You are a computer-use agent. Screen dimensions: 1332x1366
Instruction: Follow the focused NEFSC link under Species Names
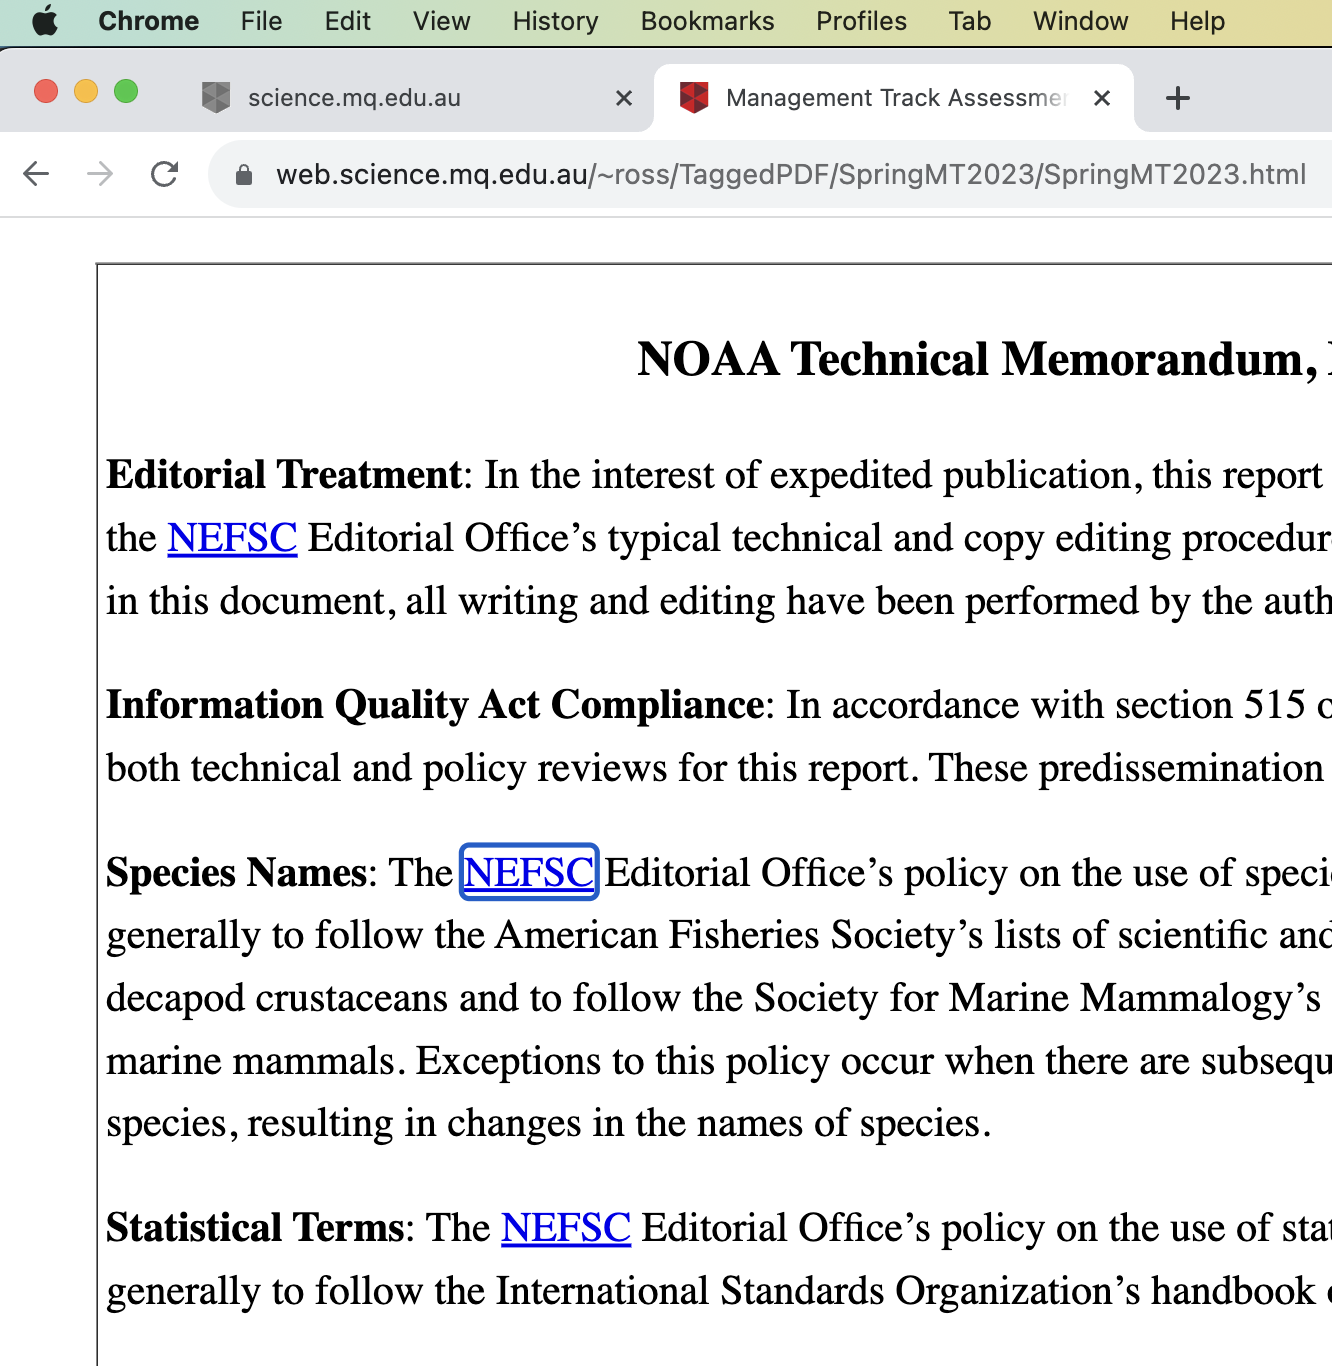529,873
